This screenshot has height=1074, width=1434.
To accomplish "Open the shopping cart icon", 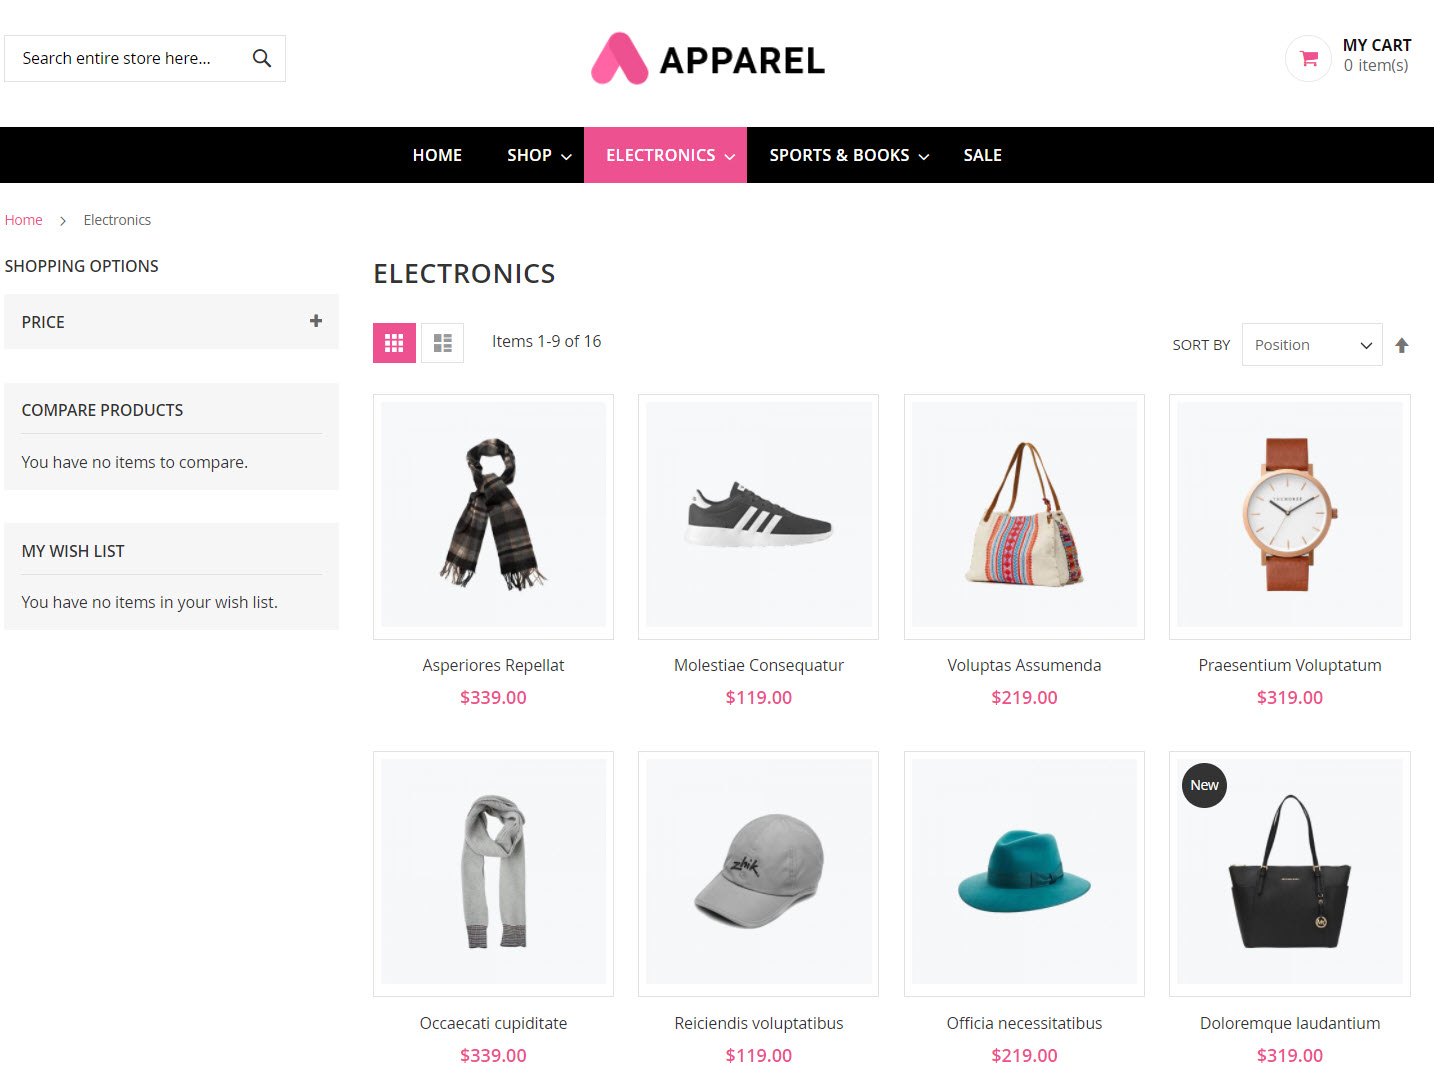I will click(1308, 58).
